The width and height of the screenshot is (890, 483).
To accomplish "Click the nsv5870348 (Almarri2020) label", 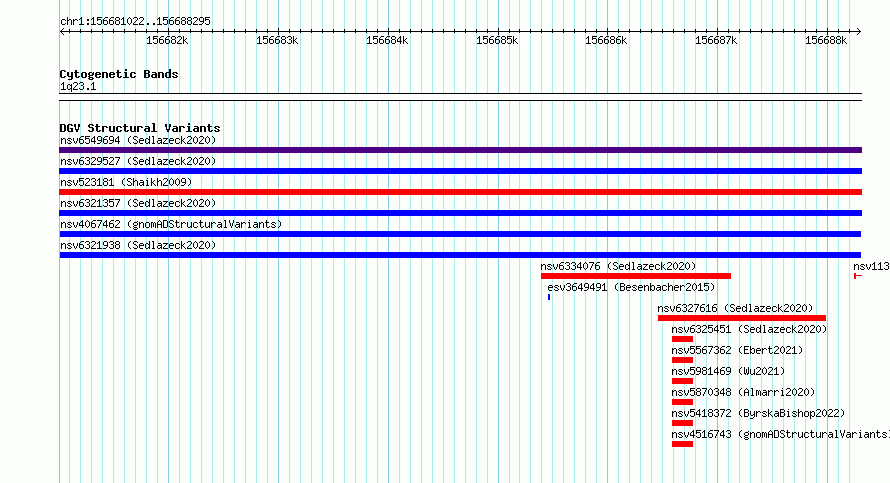I will point(743,392).
